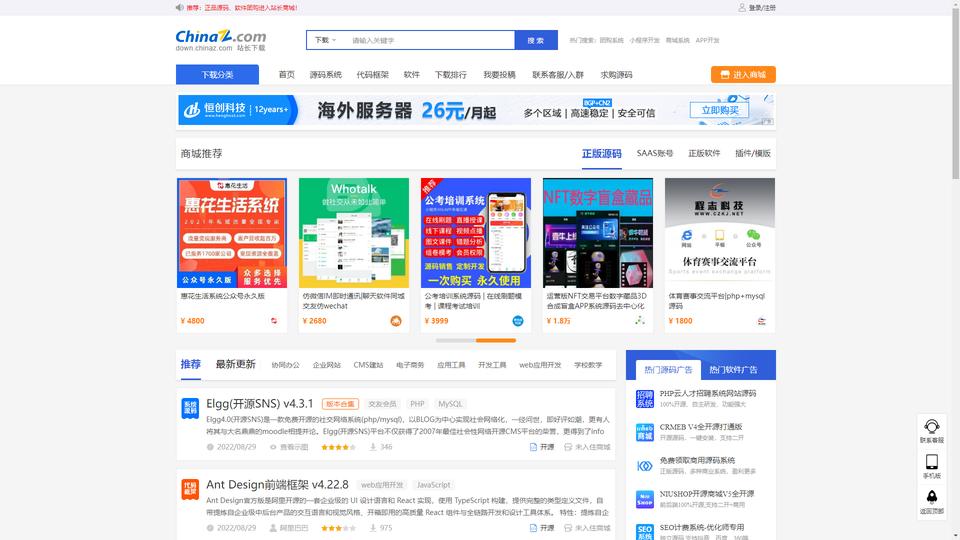960x540 pixels.
Task: Open the Elgg(开源SNS) v4.3.1 title
Action: point(260,404)
